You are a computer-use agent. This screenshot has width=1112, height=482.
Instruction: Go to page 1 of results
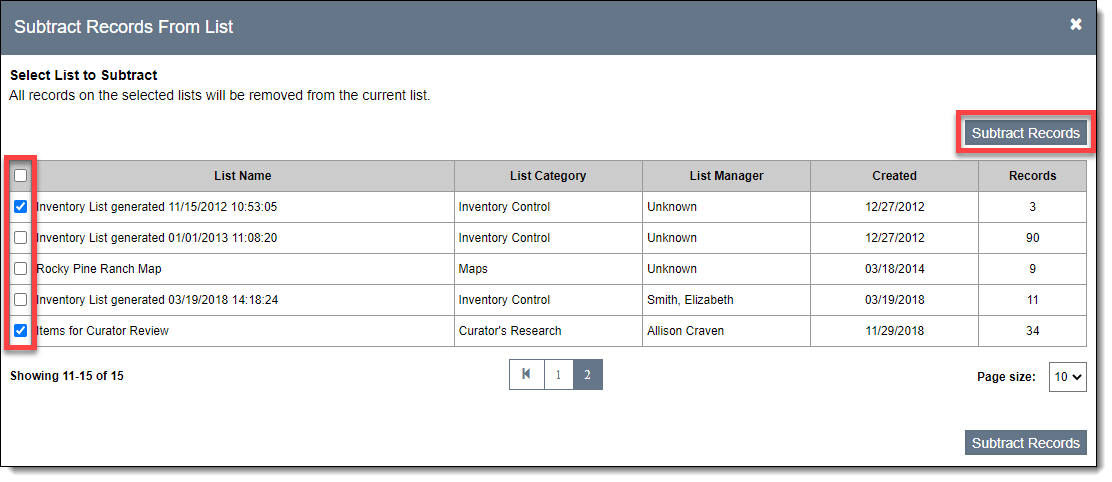558,375
